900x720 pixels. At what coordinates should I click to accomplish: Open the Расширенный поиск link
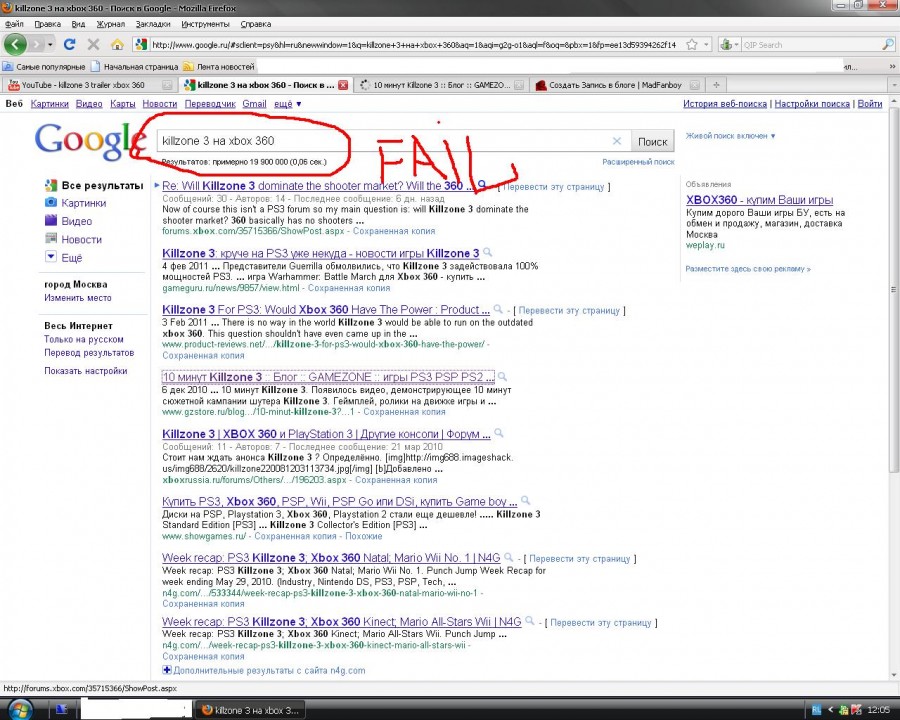coord(638,161)
